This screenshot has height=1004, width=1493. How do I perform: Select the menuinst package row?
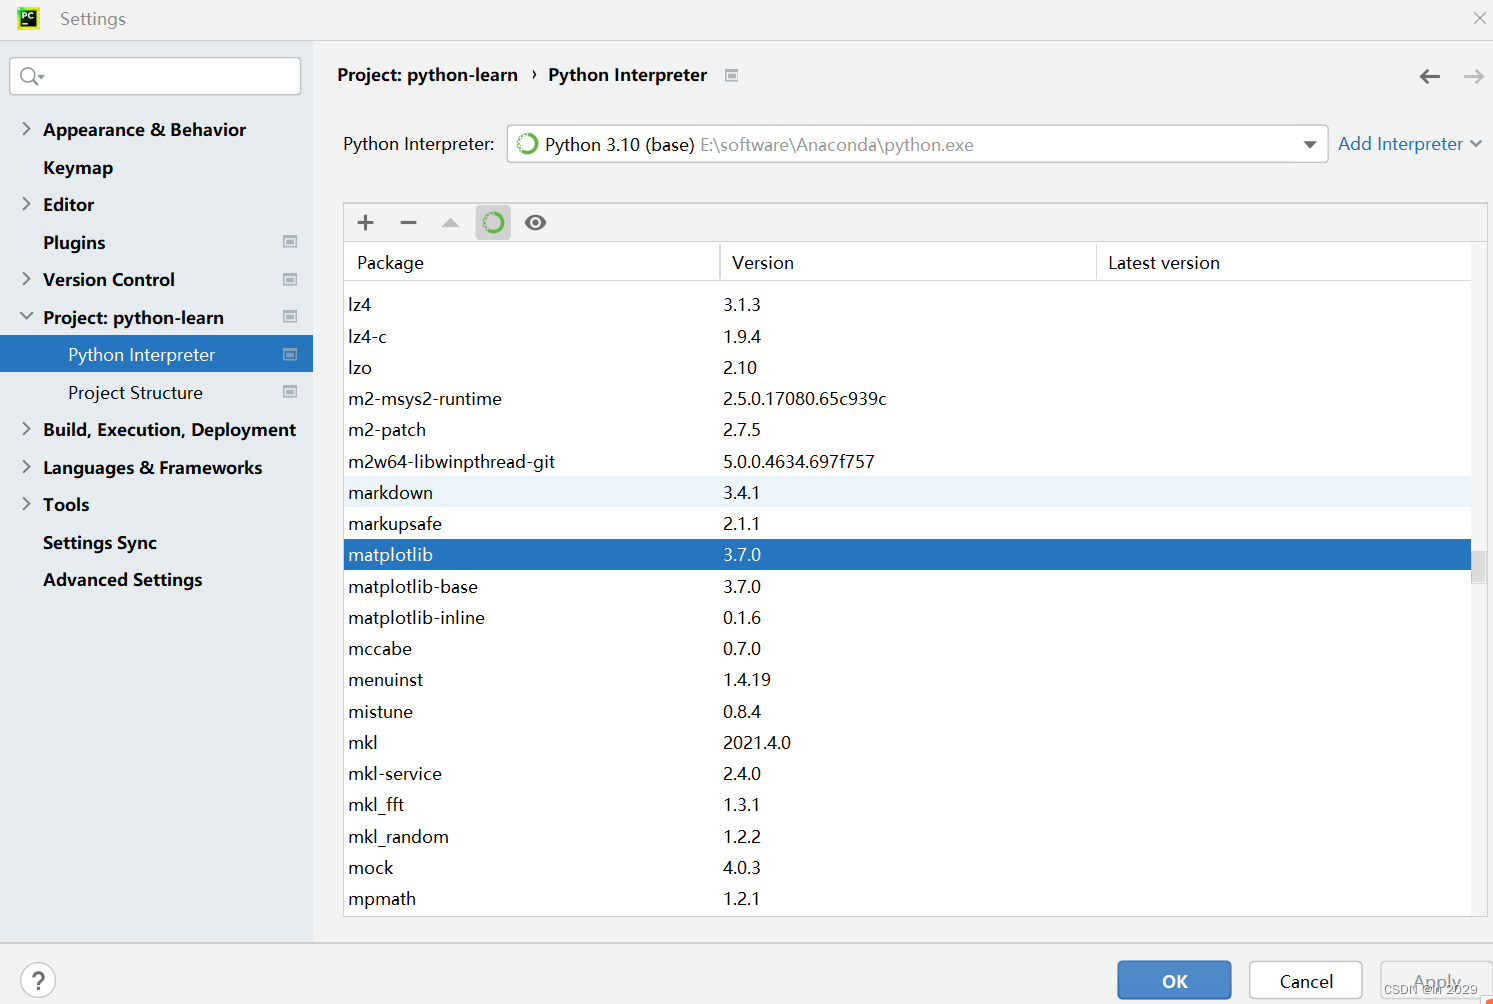pos(907,680)
